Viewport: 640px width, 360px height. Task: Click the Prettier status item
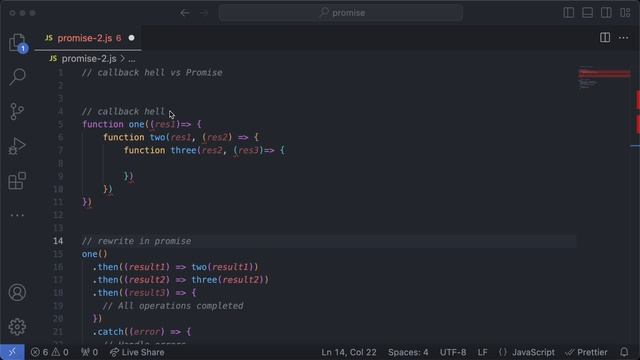(587, 352)
